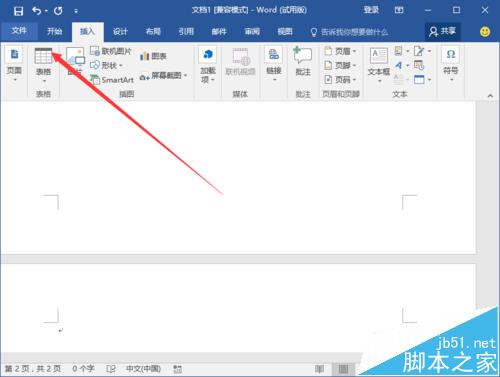
Task: Switch to the Design (设计) tab
Action: 120,32
